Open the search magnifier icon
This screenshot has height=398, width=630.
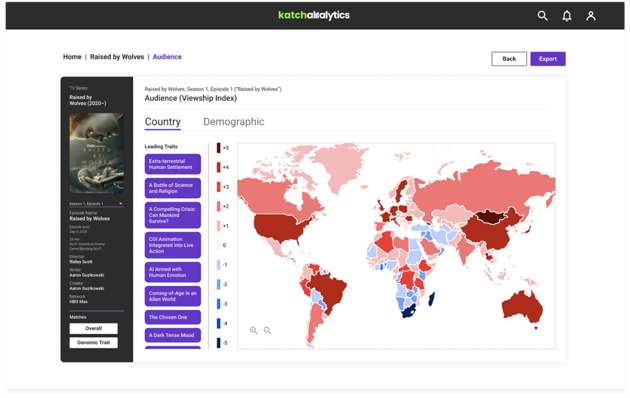(x=542, y=16)
